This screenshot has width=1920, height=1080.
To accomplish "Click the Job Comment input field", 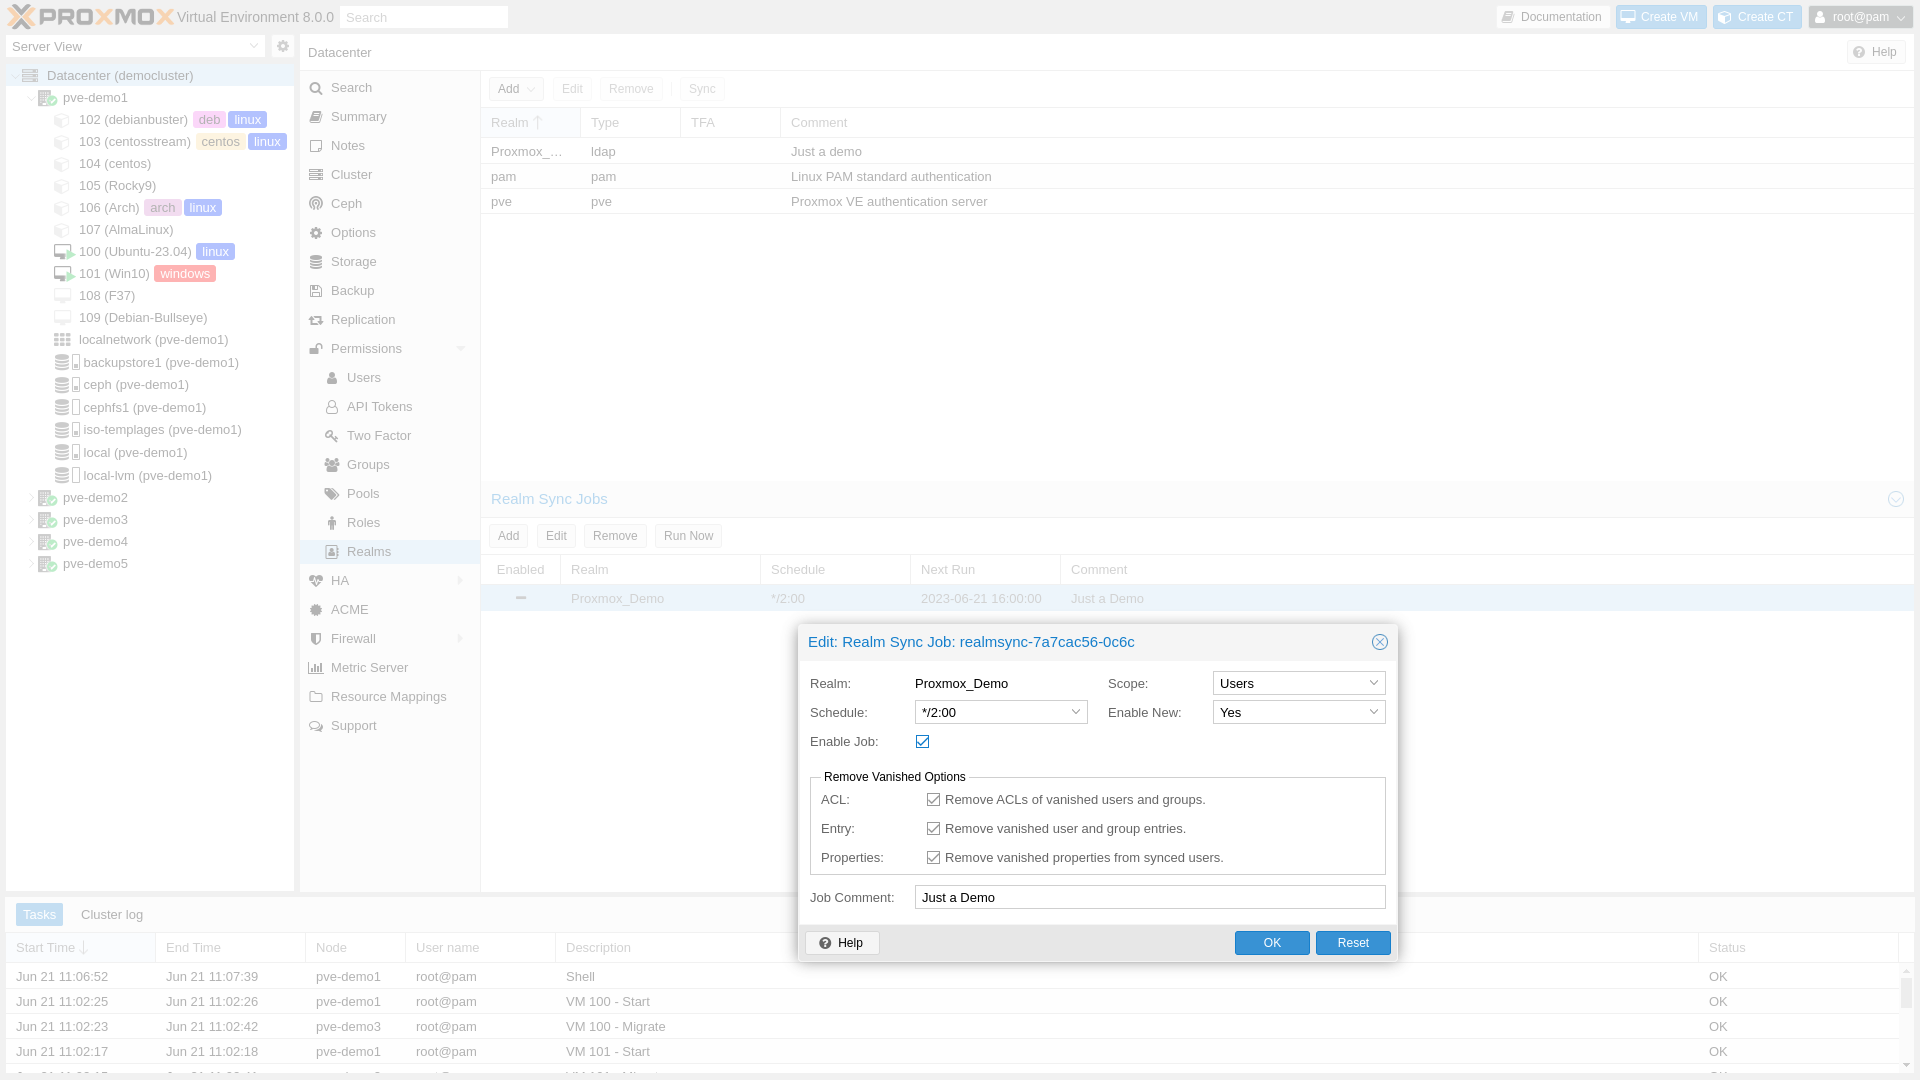I will click(1150, 897).
